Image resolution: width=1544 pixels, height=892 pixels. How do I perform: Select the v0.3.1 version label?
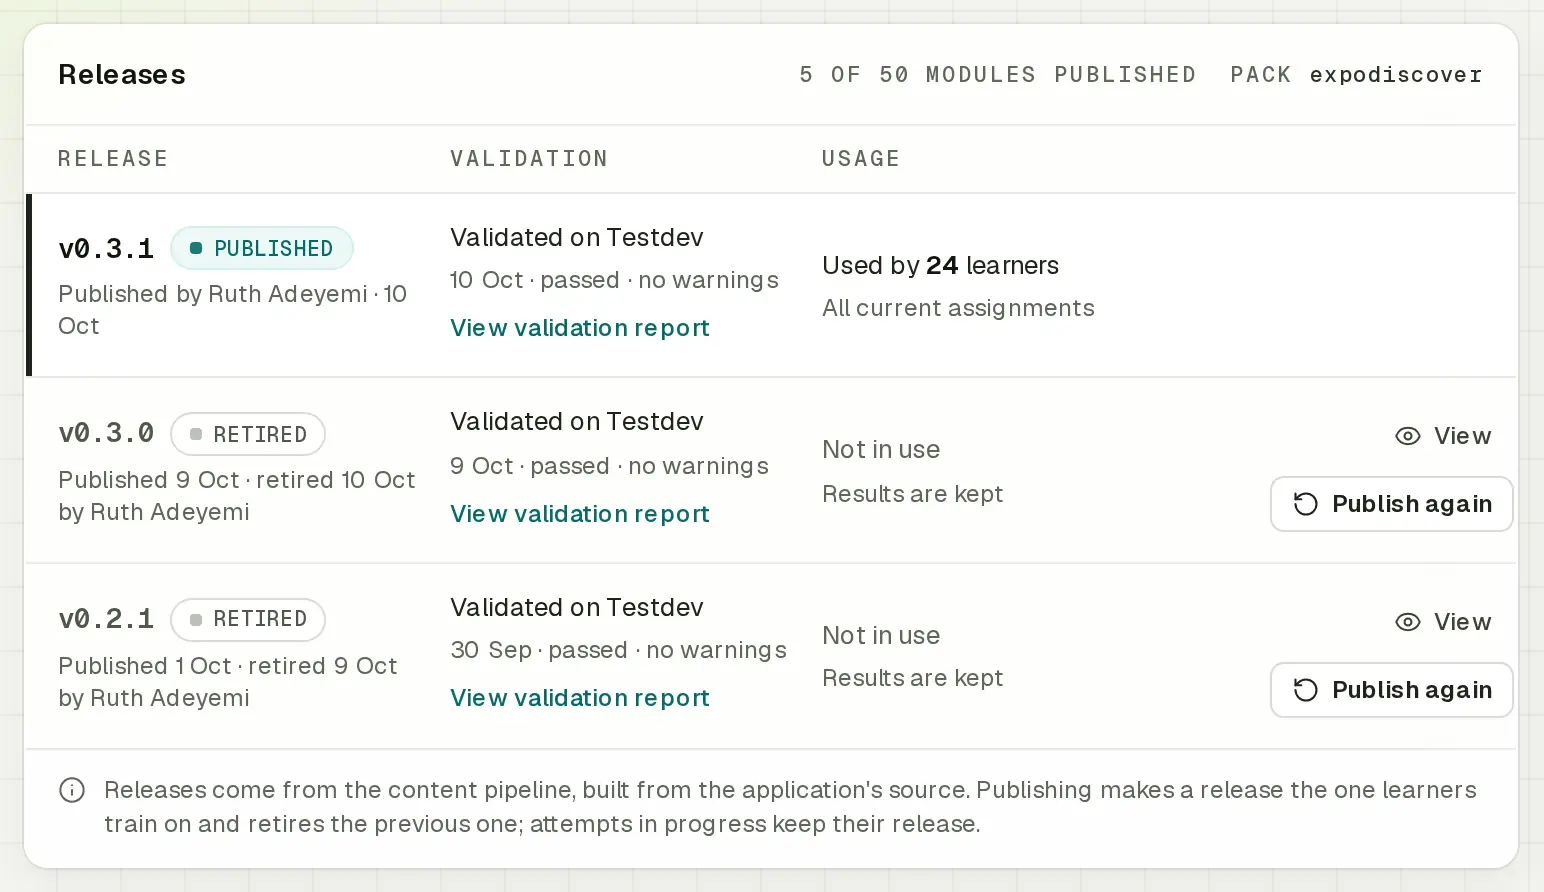pyautogui.click(x=106, y=248)
